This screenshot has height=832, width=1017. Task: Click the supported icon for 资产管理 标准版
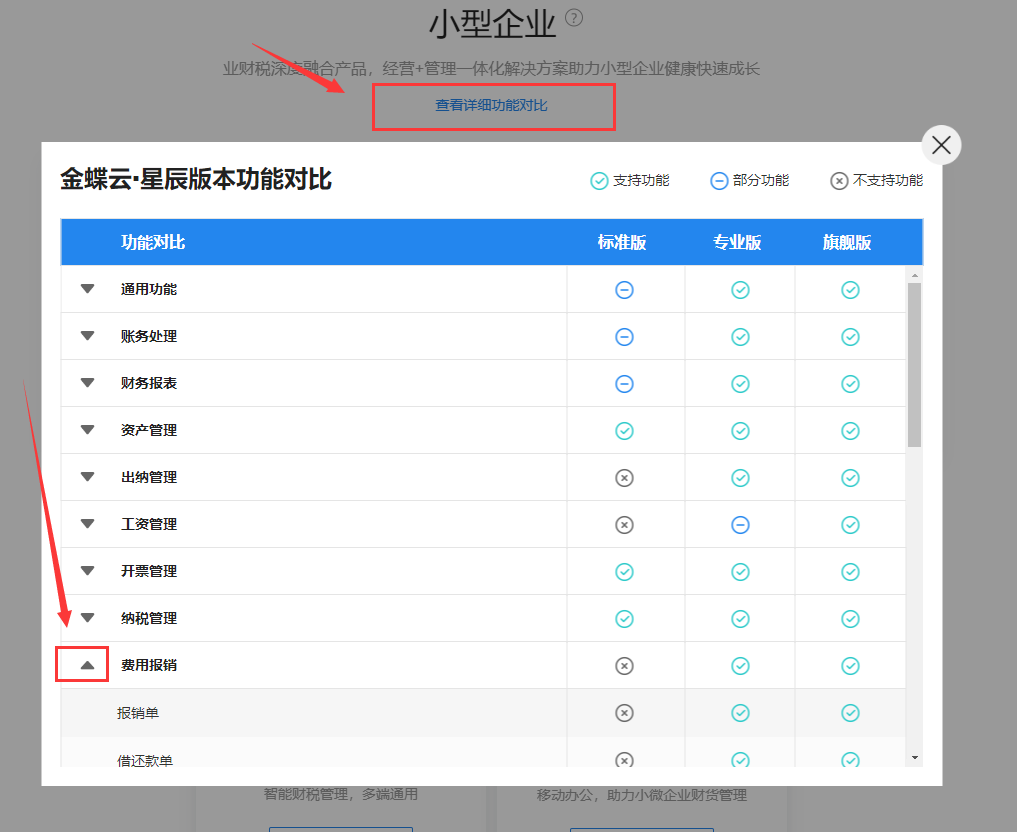pos(624,430)
